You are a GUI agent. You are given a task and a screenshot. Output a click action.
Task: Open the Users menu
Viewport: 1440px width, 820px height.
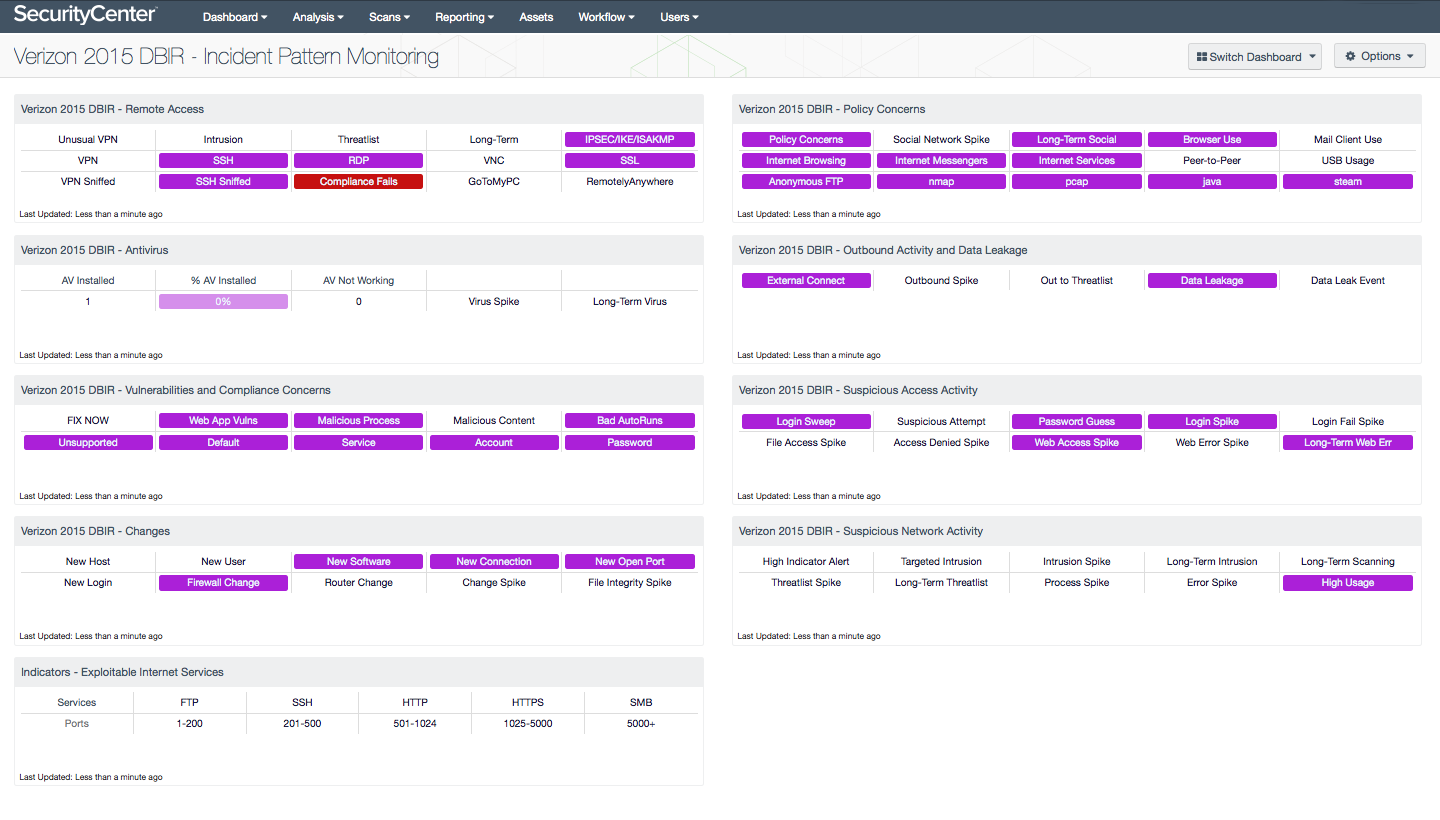pyautogui.click(x=679, y=17)
